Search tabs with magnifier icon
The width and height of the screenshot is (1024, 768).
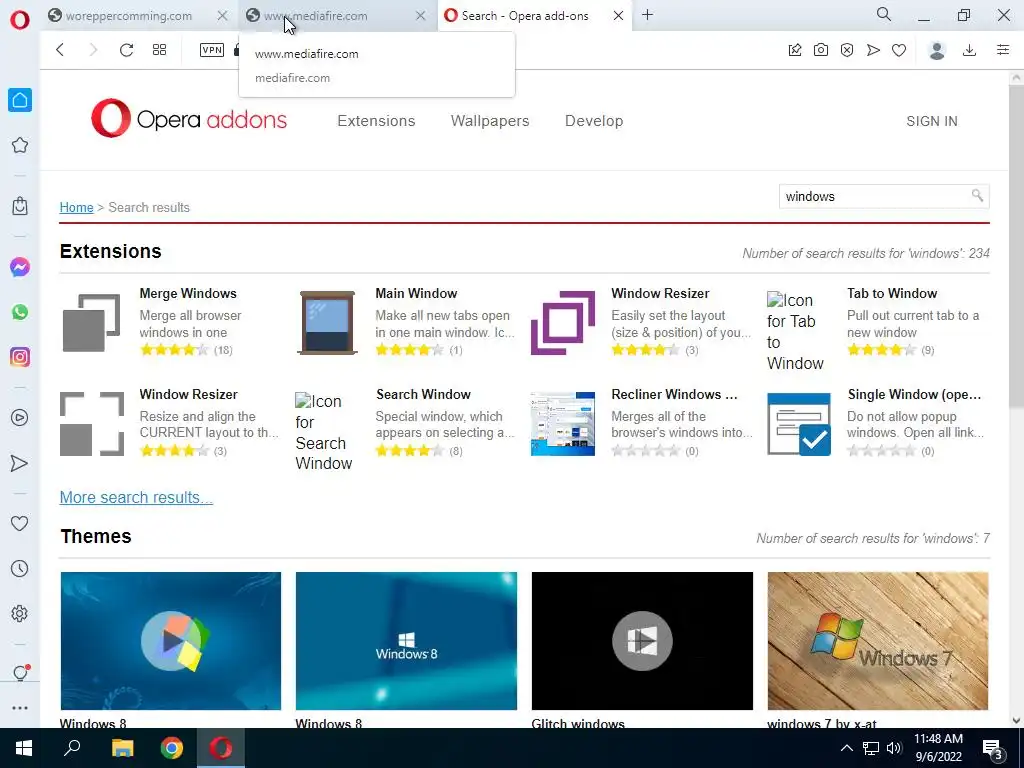coord(884,14)
